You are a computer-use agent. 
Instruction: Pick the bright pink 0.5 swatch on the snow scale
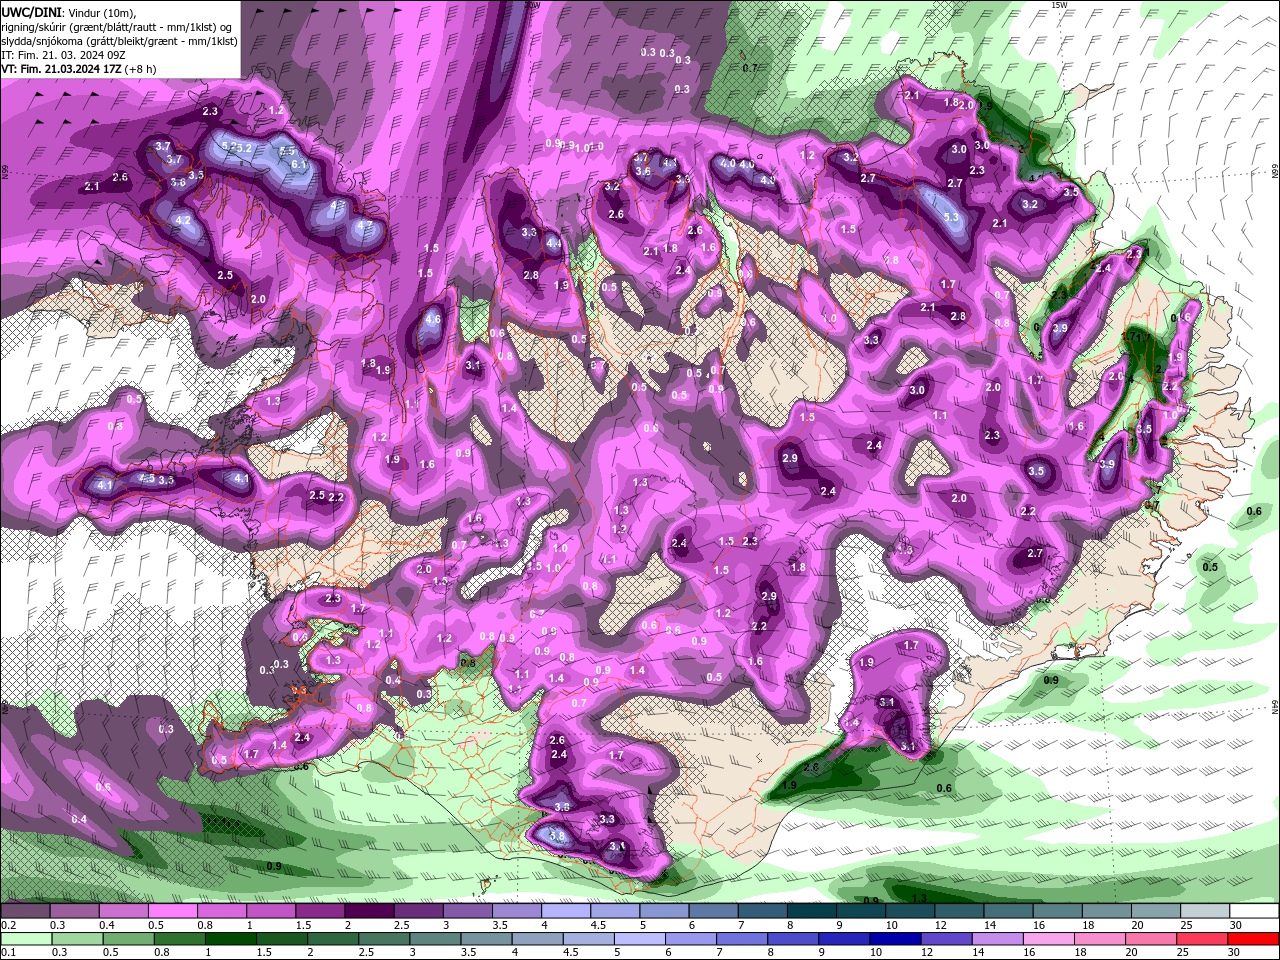172,911
